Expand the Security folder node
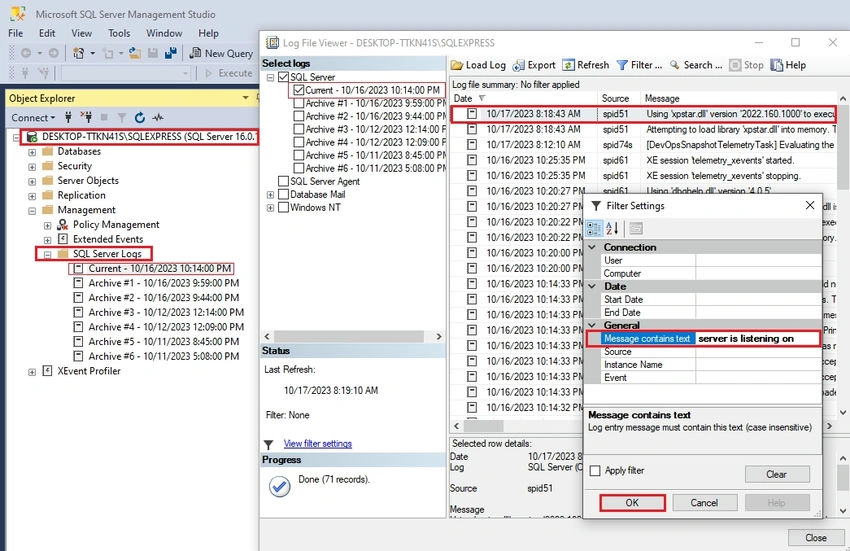The height and width of the screenshot is (551, 850). tap(32, 167)
